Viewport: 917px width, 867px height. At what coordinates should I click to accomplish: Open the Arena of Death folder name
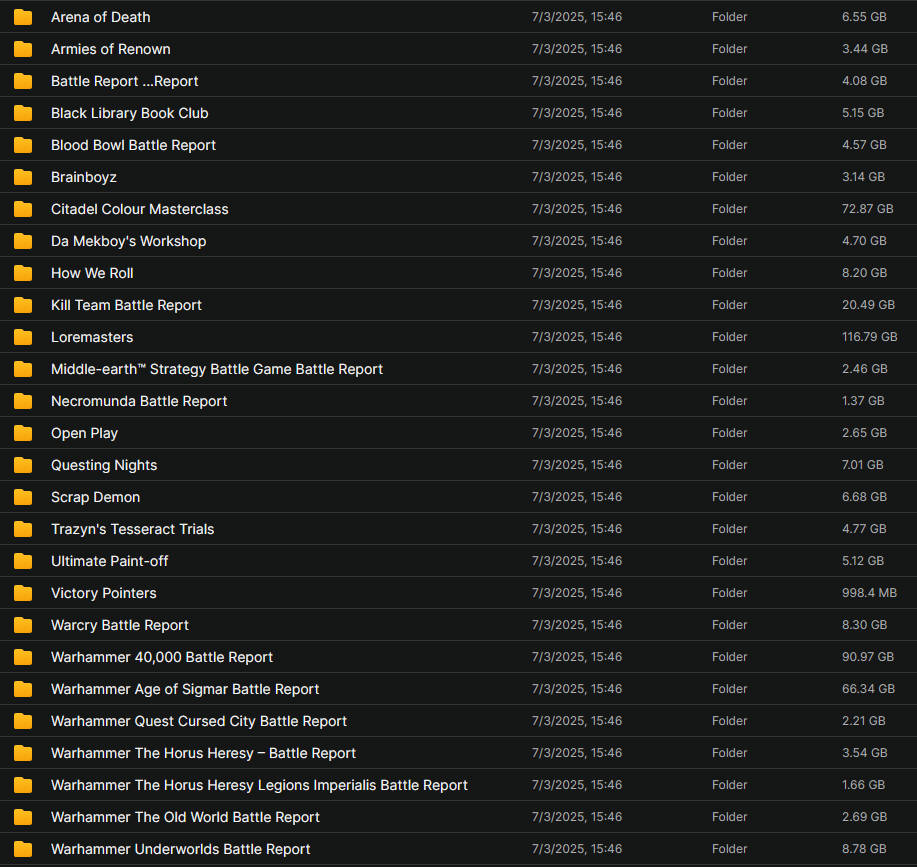pyautogui.click(x=101, y=17)
